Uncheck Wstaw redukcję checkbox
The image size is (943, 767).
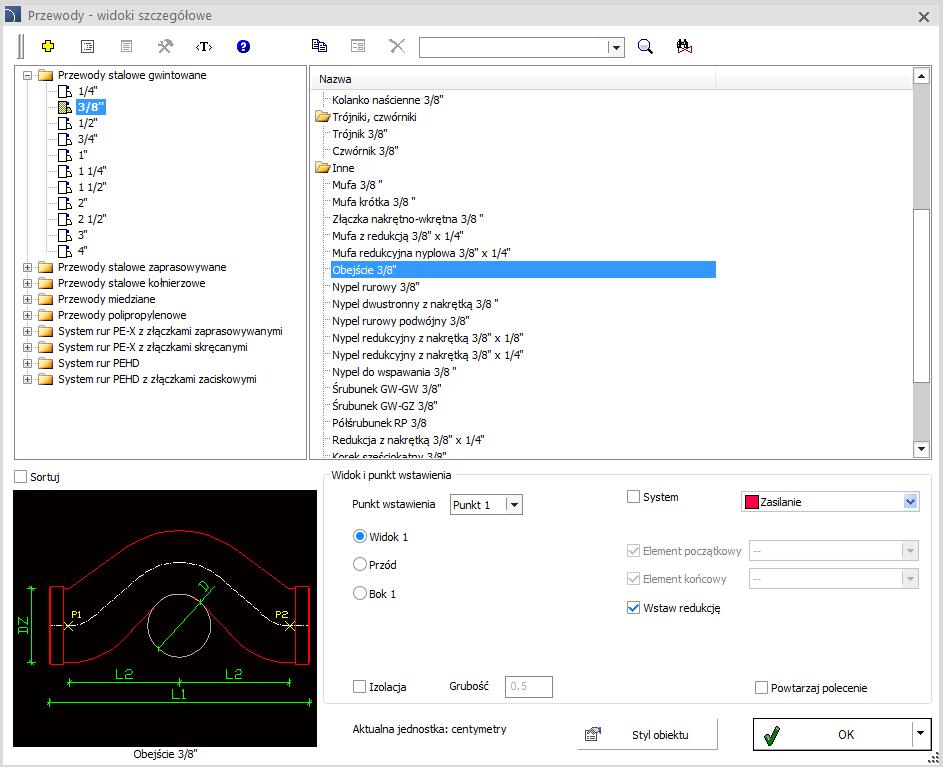tap(633, 608)
